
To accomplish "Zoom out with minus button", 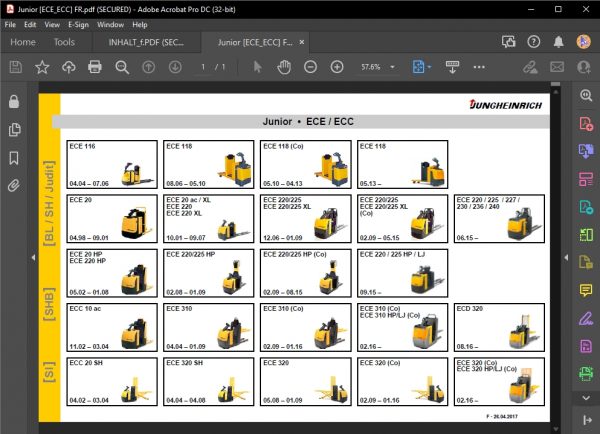I will coord(310,67).
